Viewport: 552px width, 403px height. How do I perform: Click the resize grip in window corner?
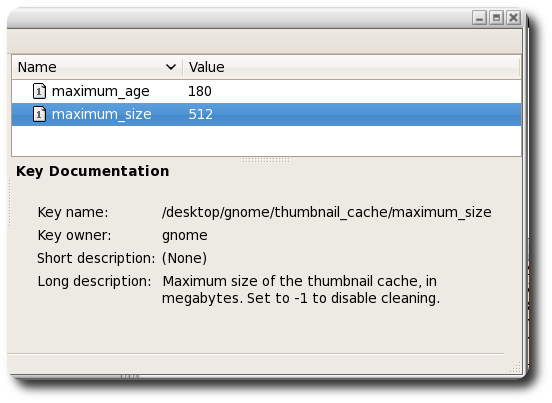click(x=515, y=367)
